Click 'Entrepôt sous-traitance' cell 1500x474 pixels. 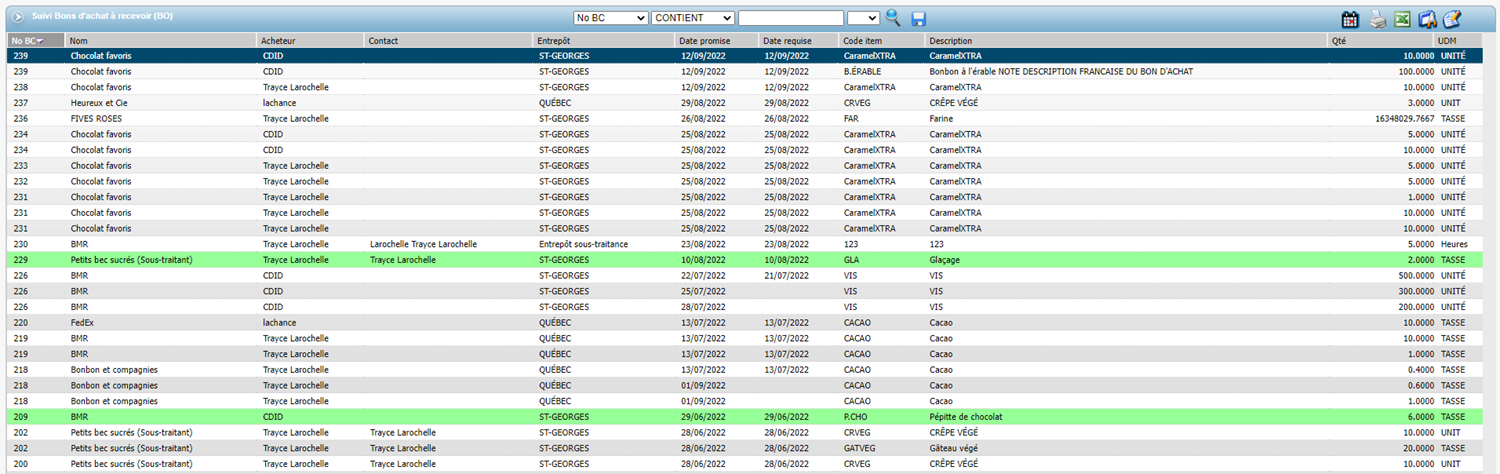point(586,244)
